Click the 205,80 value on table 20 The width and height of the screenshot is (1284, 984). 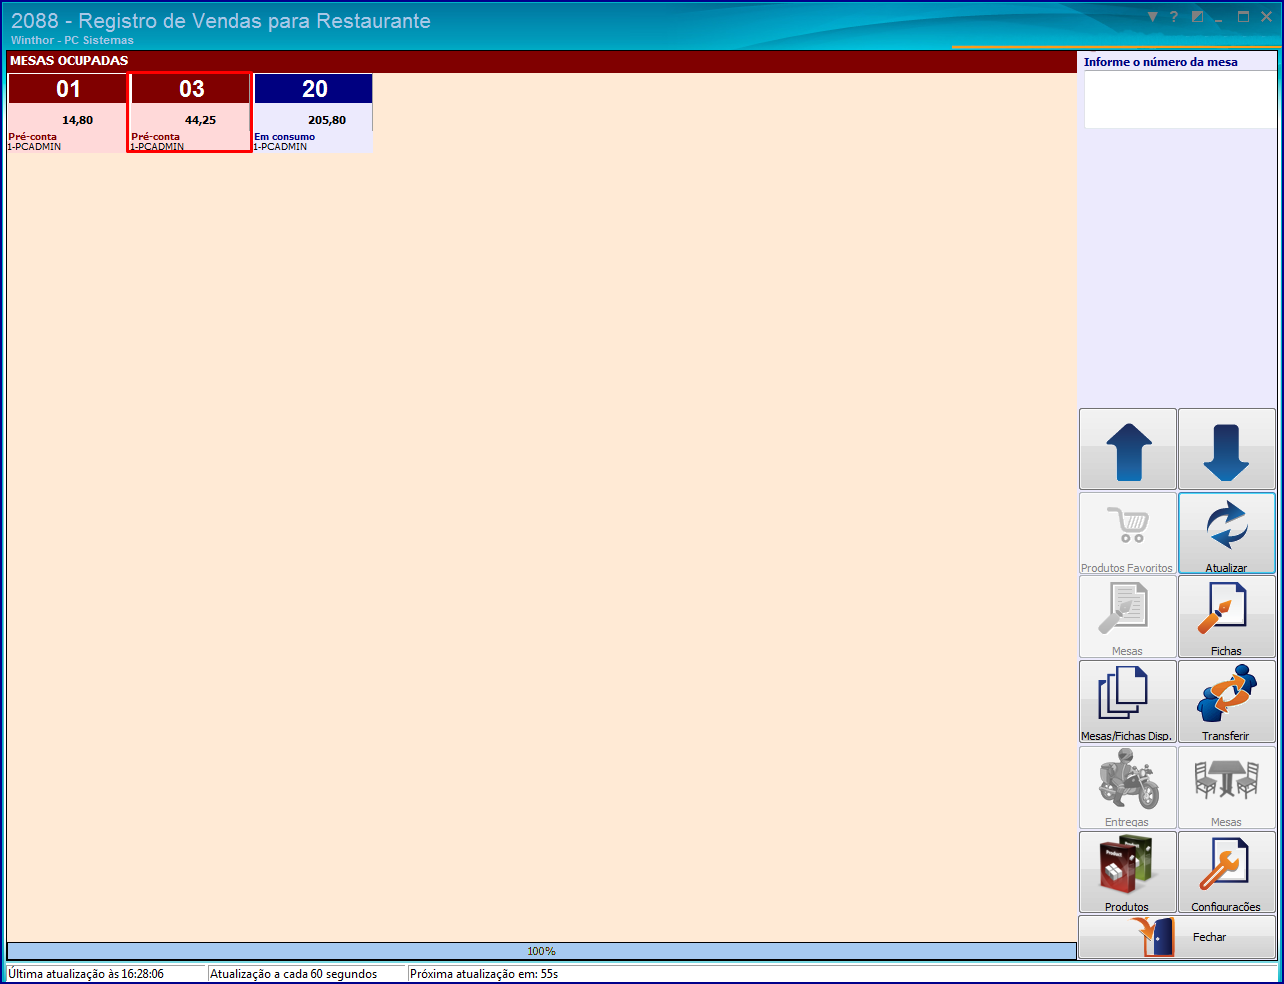point(327,120)
